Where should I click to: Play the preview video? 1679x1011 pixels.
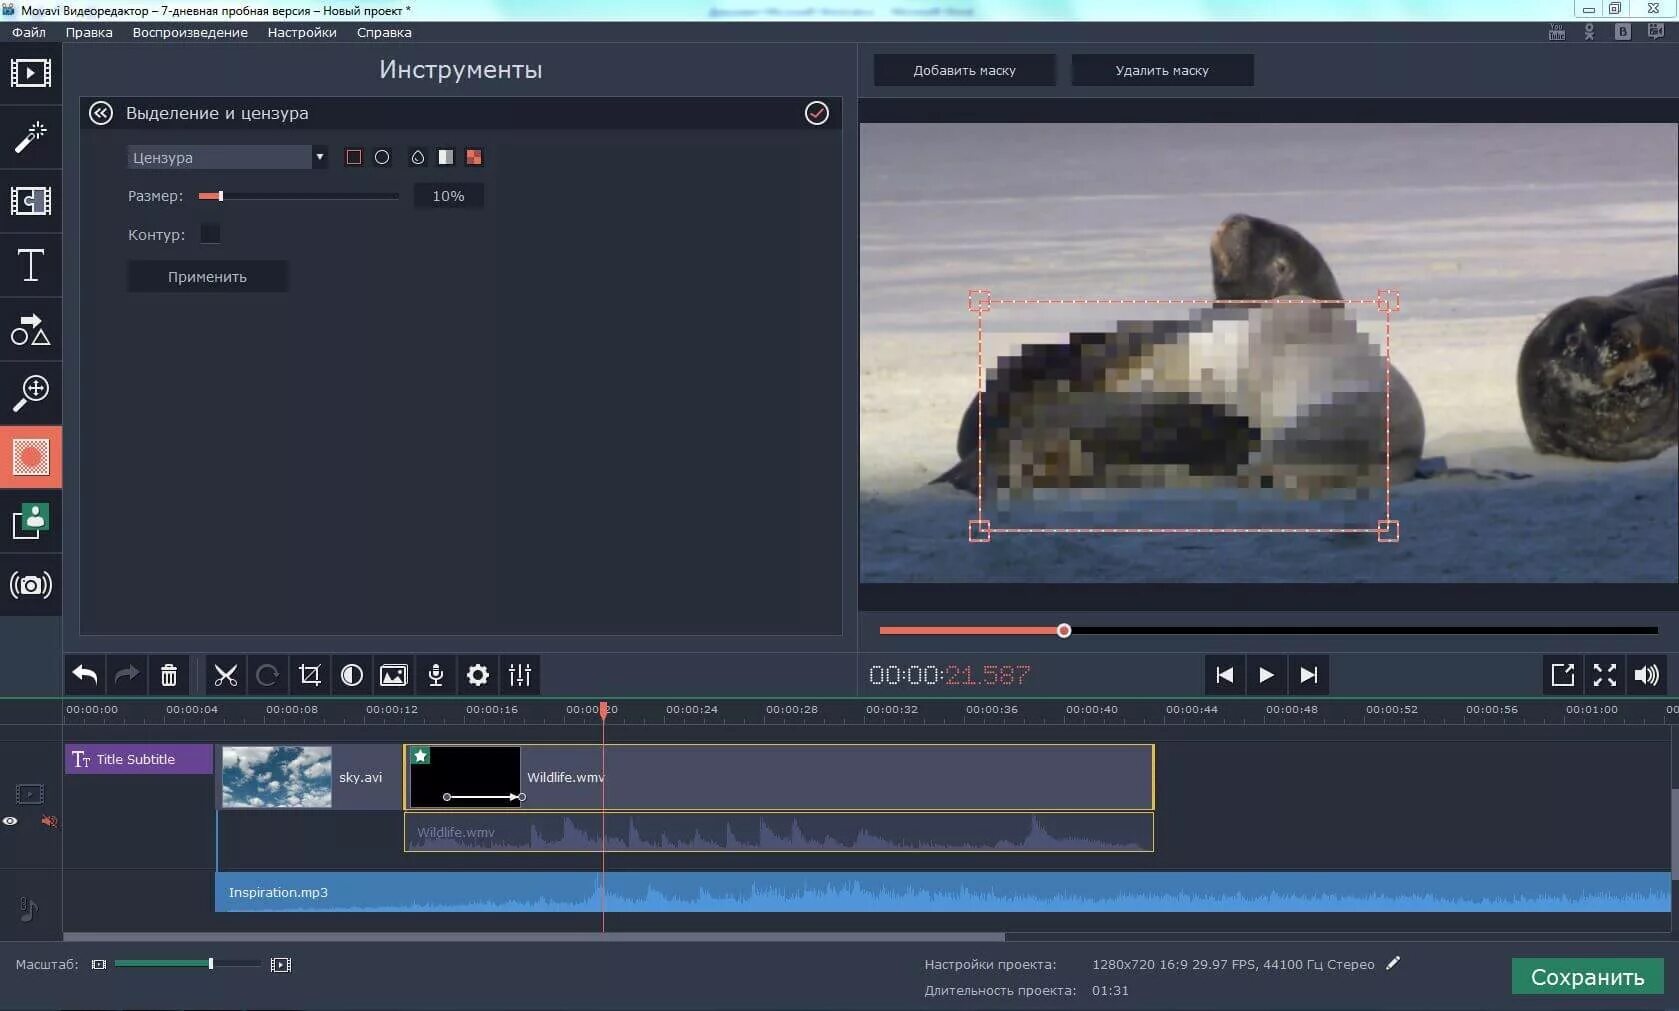(x=1266, y=675)
